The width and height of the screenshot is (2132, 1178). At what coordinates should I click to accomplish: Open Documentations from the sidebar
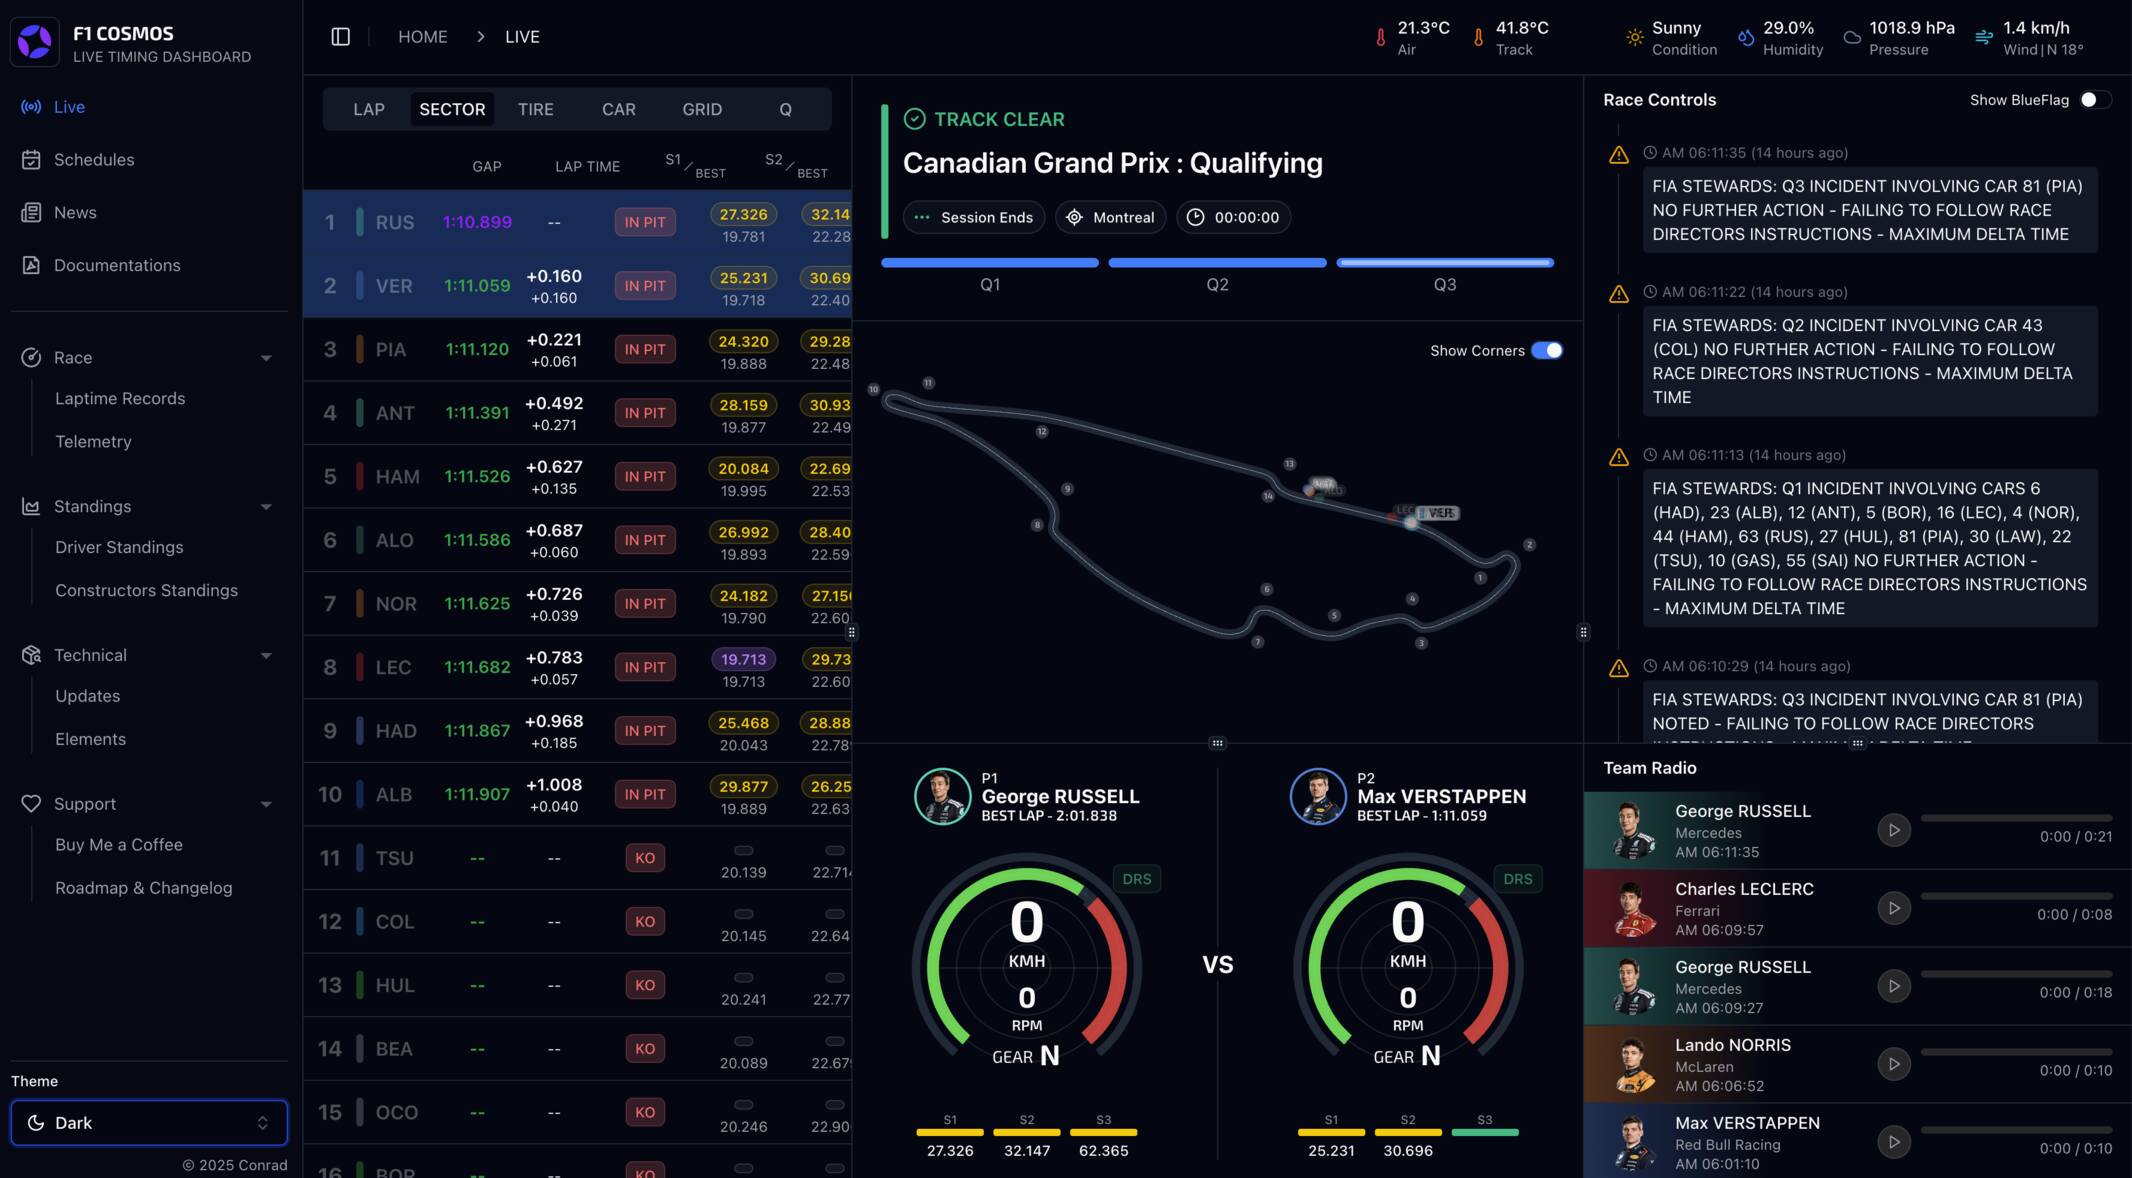(x=117, y=265)
